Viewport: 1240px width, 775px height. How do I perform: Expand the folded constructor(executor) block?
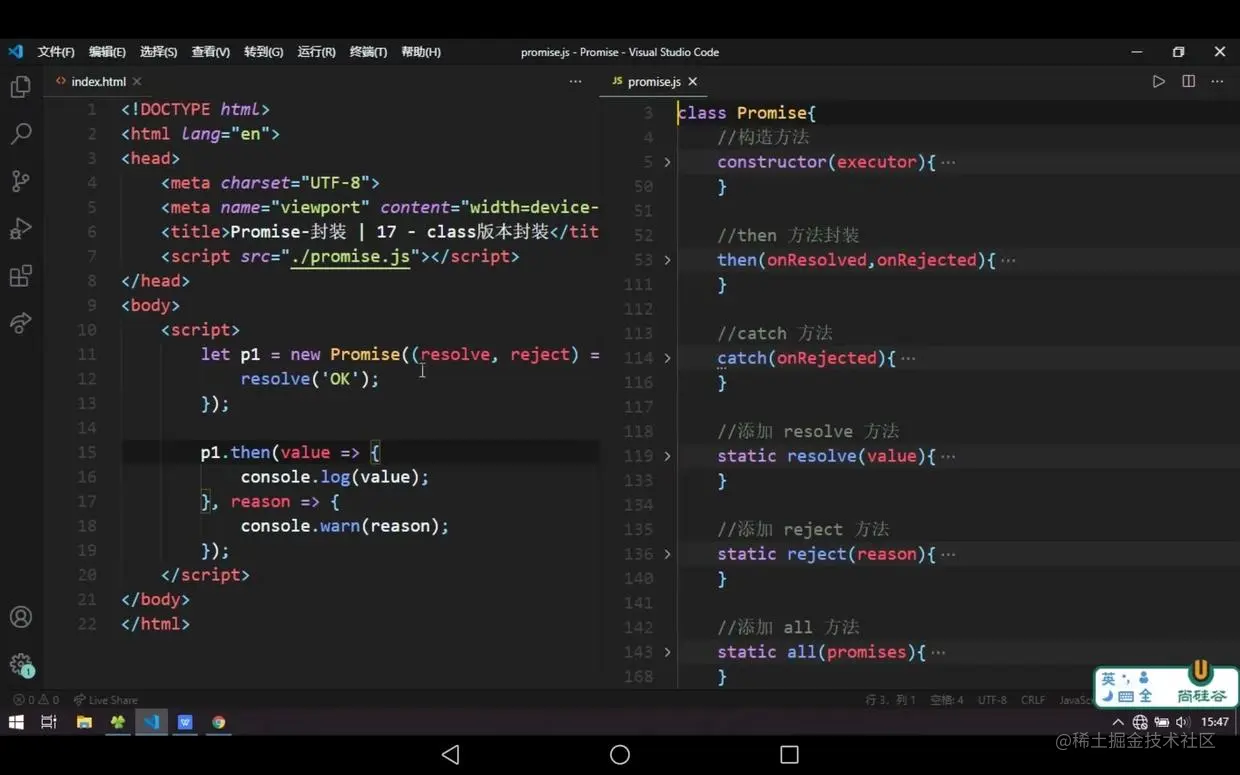tap(667, 162)
